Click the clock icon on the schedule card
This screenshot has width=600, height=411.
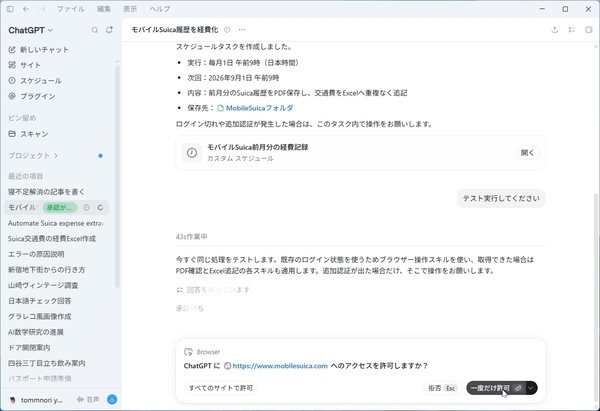tap(192, 153)
